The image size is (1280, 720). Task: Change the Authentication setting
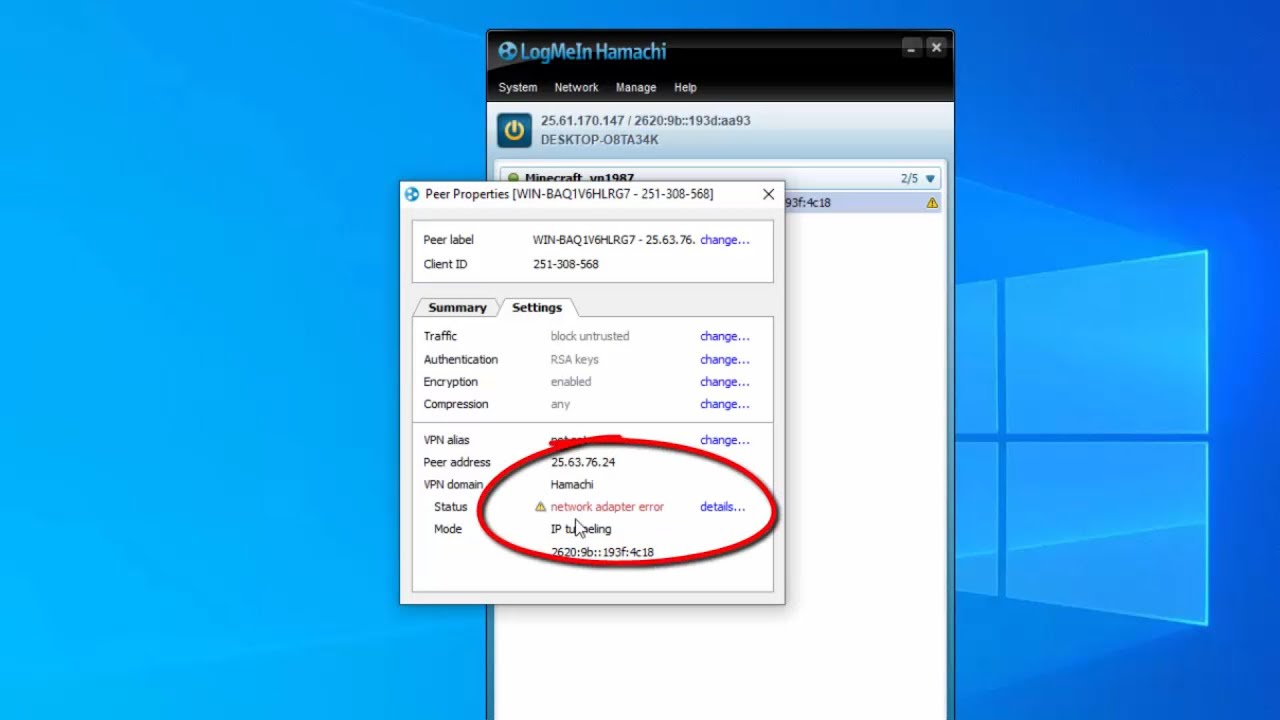click(724, 360)
